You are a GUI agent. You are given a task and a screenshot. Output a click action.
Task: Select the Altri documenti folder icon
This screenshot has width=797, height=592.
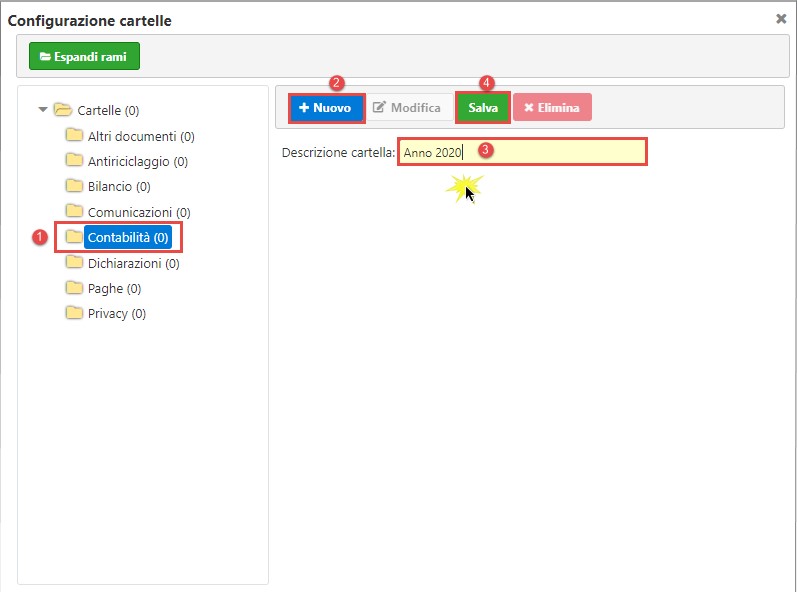(74, 135)
